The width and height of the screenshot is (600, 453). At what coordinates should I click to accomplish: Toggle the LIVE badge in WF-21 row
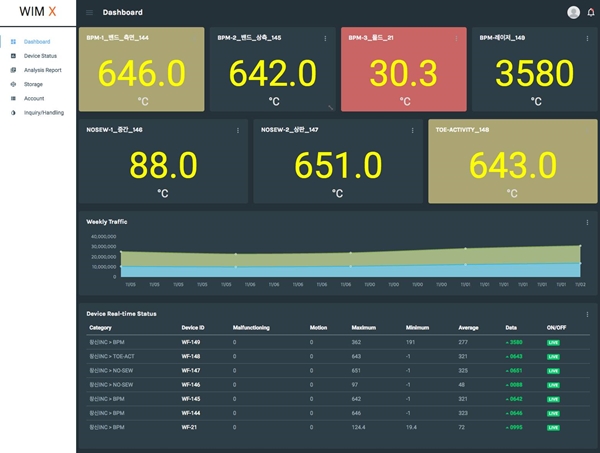553,427
